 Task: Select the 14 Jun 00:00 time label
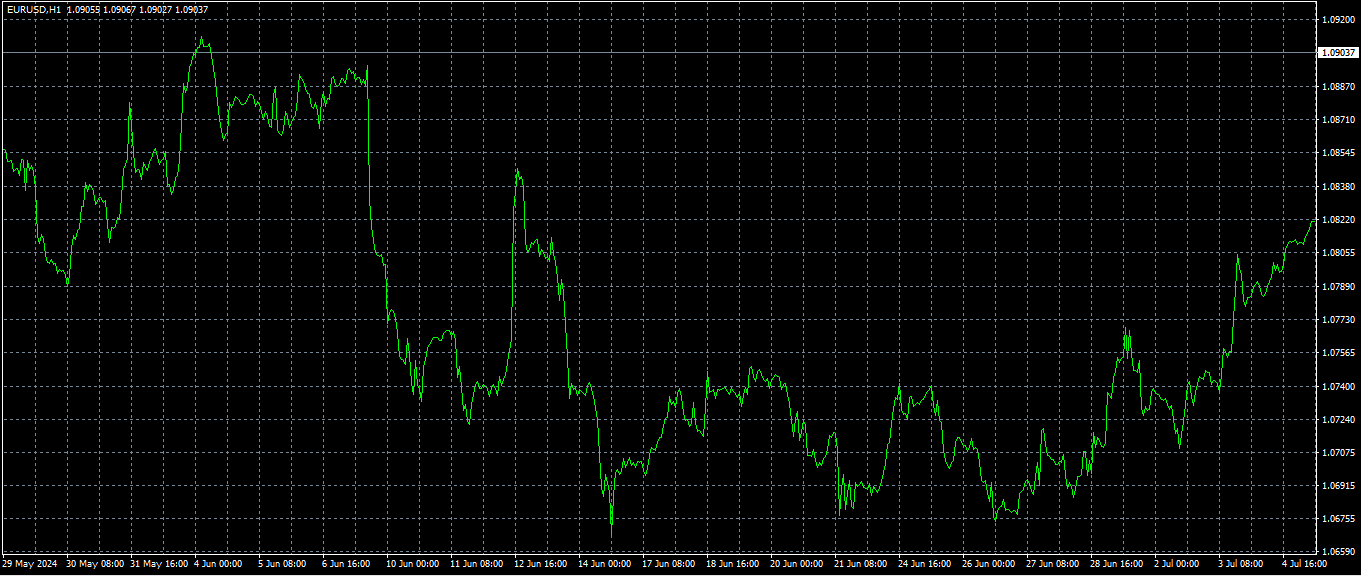(604, 564)
